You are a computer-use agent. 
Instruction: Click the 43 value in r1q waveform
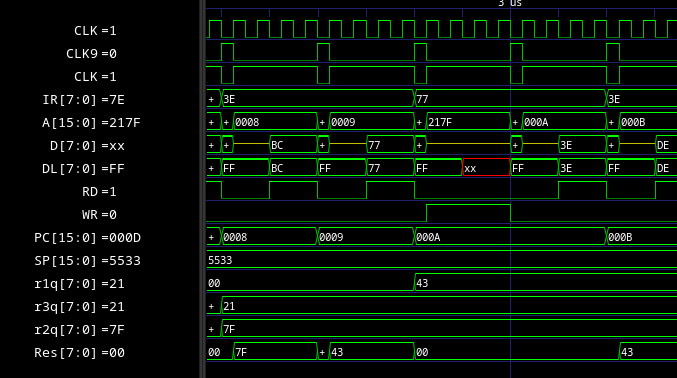(422, 283)
